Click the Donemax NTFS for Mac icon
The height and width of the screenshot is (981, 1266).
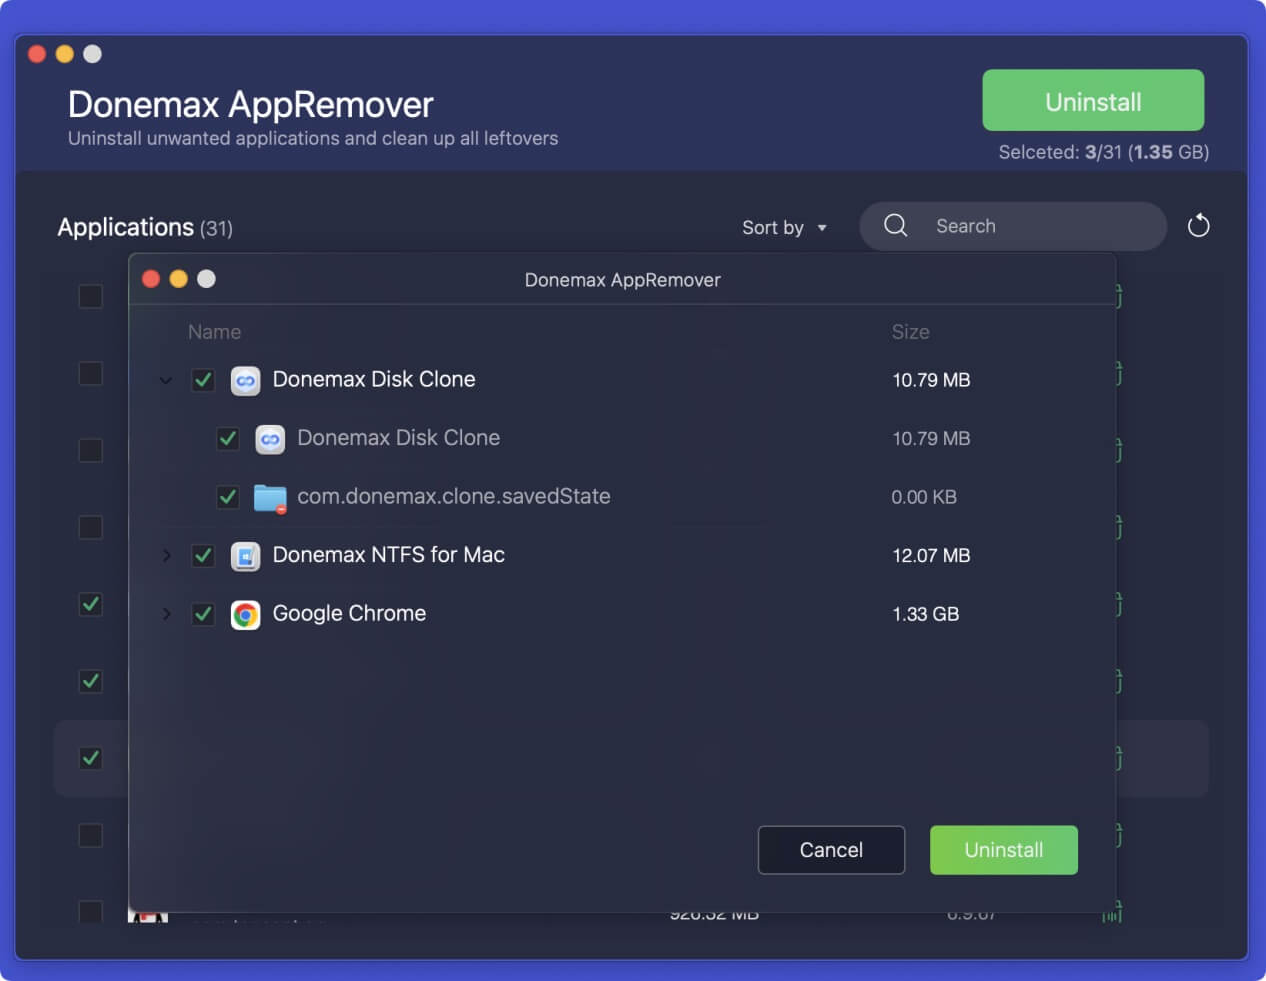pyautogui.click(x=245, y=556)
